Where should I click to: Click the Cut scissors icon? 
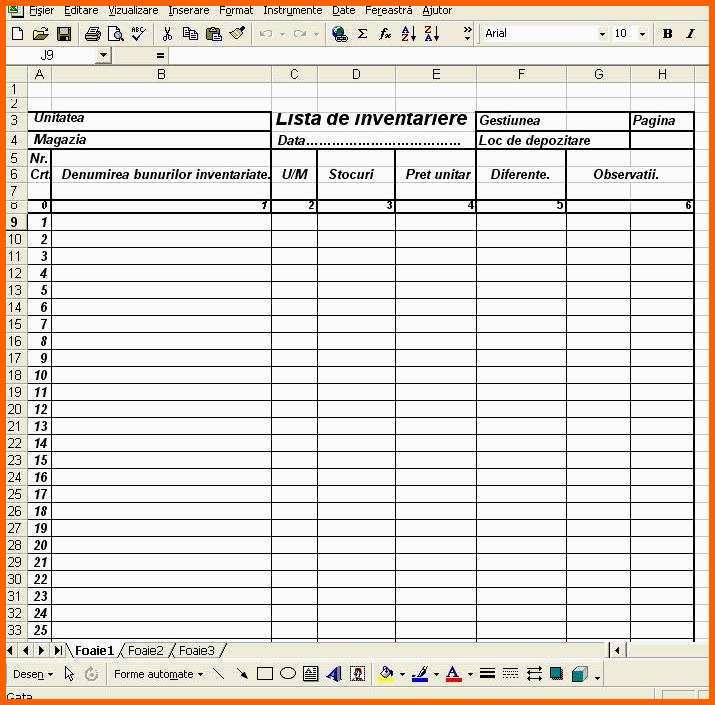click(167, 33)
